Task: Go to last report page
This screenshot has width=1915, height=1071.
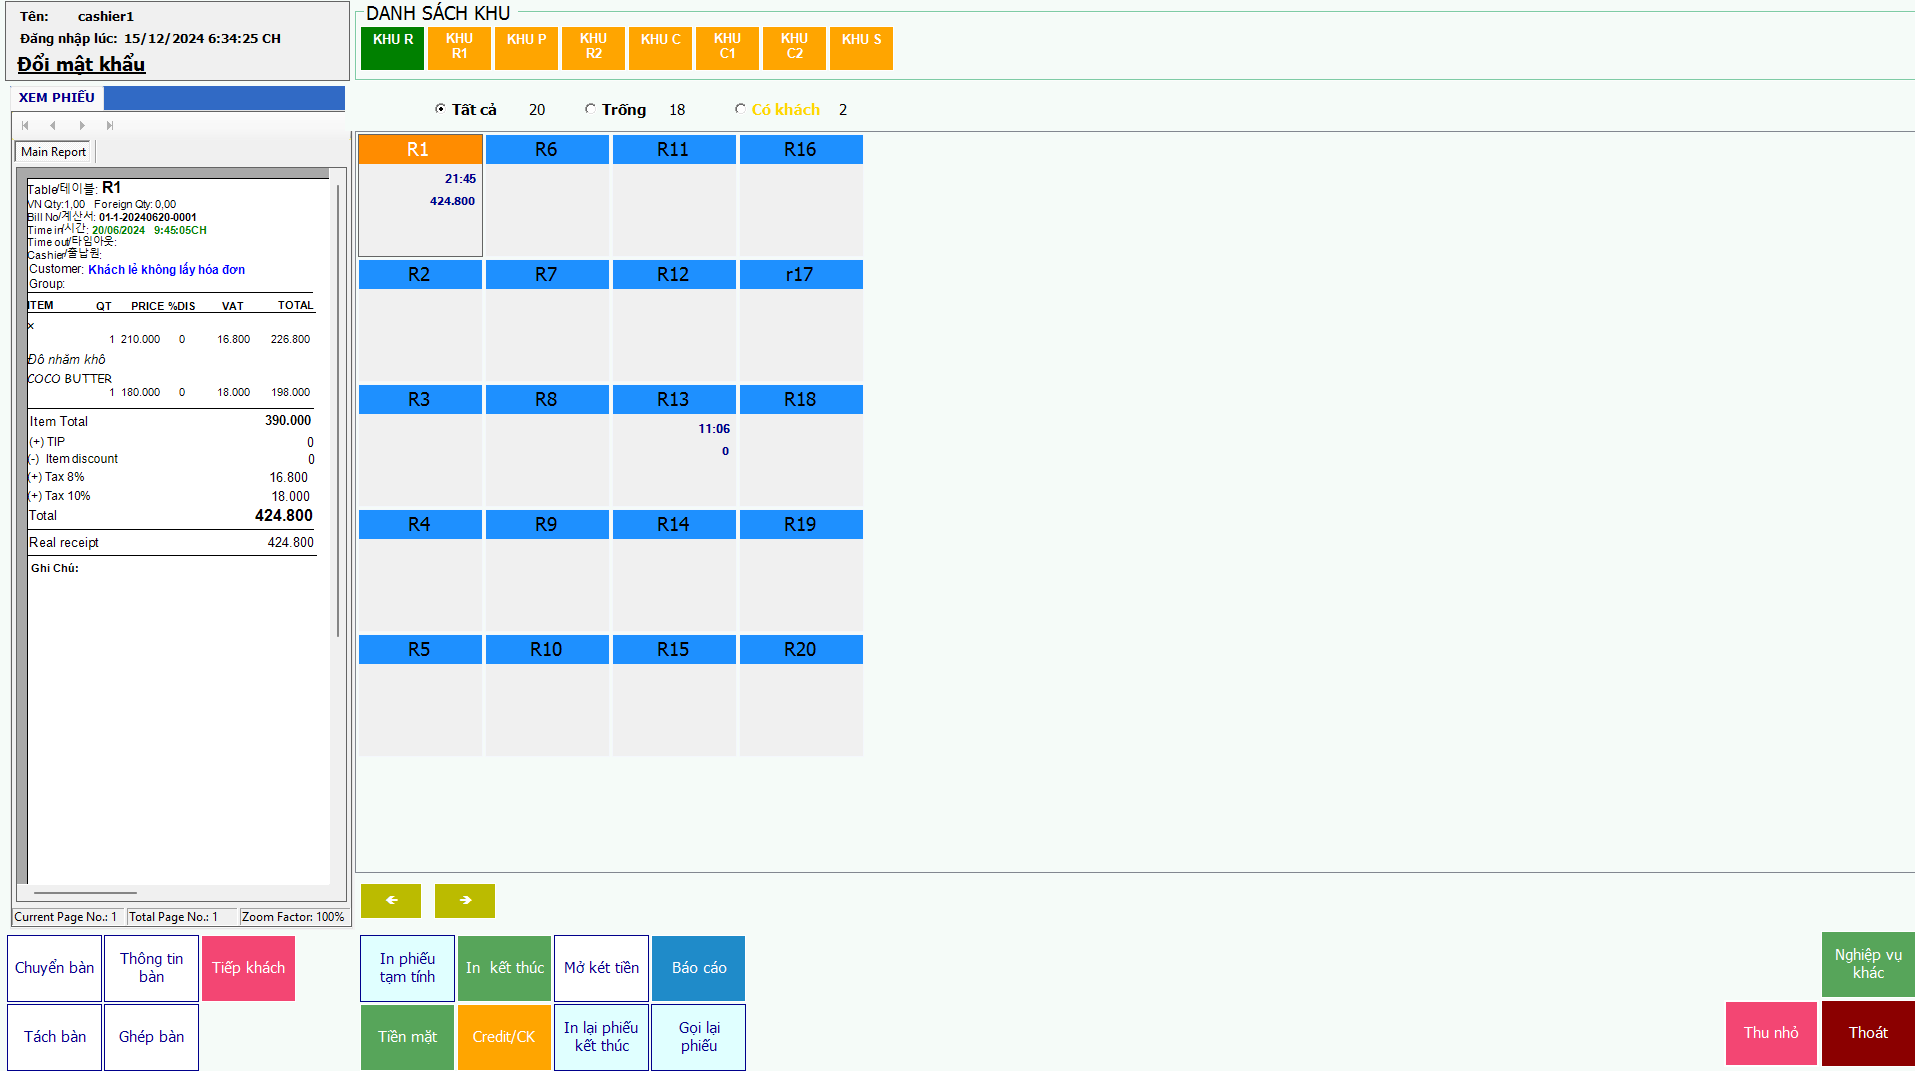Action: (110, 126)
